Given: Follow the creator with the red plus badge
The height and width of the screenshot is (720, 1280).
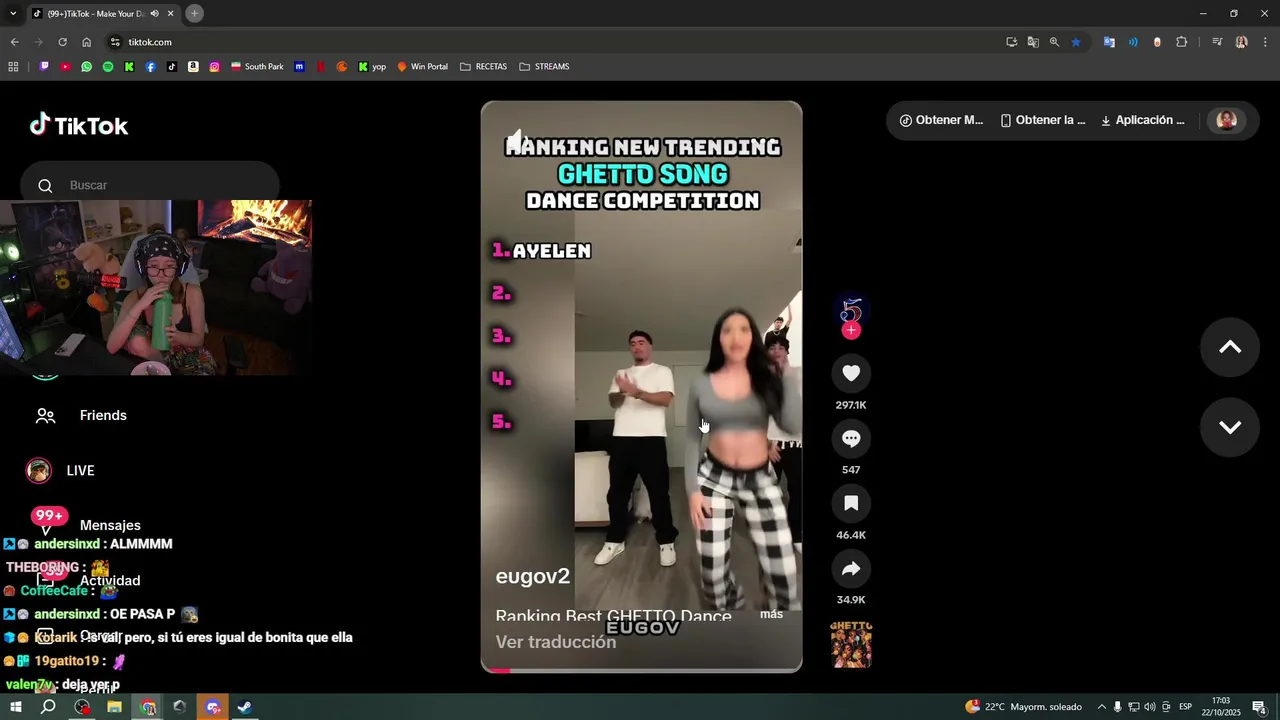Looking at the screenshot, I should (x=851, y=330).
